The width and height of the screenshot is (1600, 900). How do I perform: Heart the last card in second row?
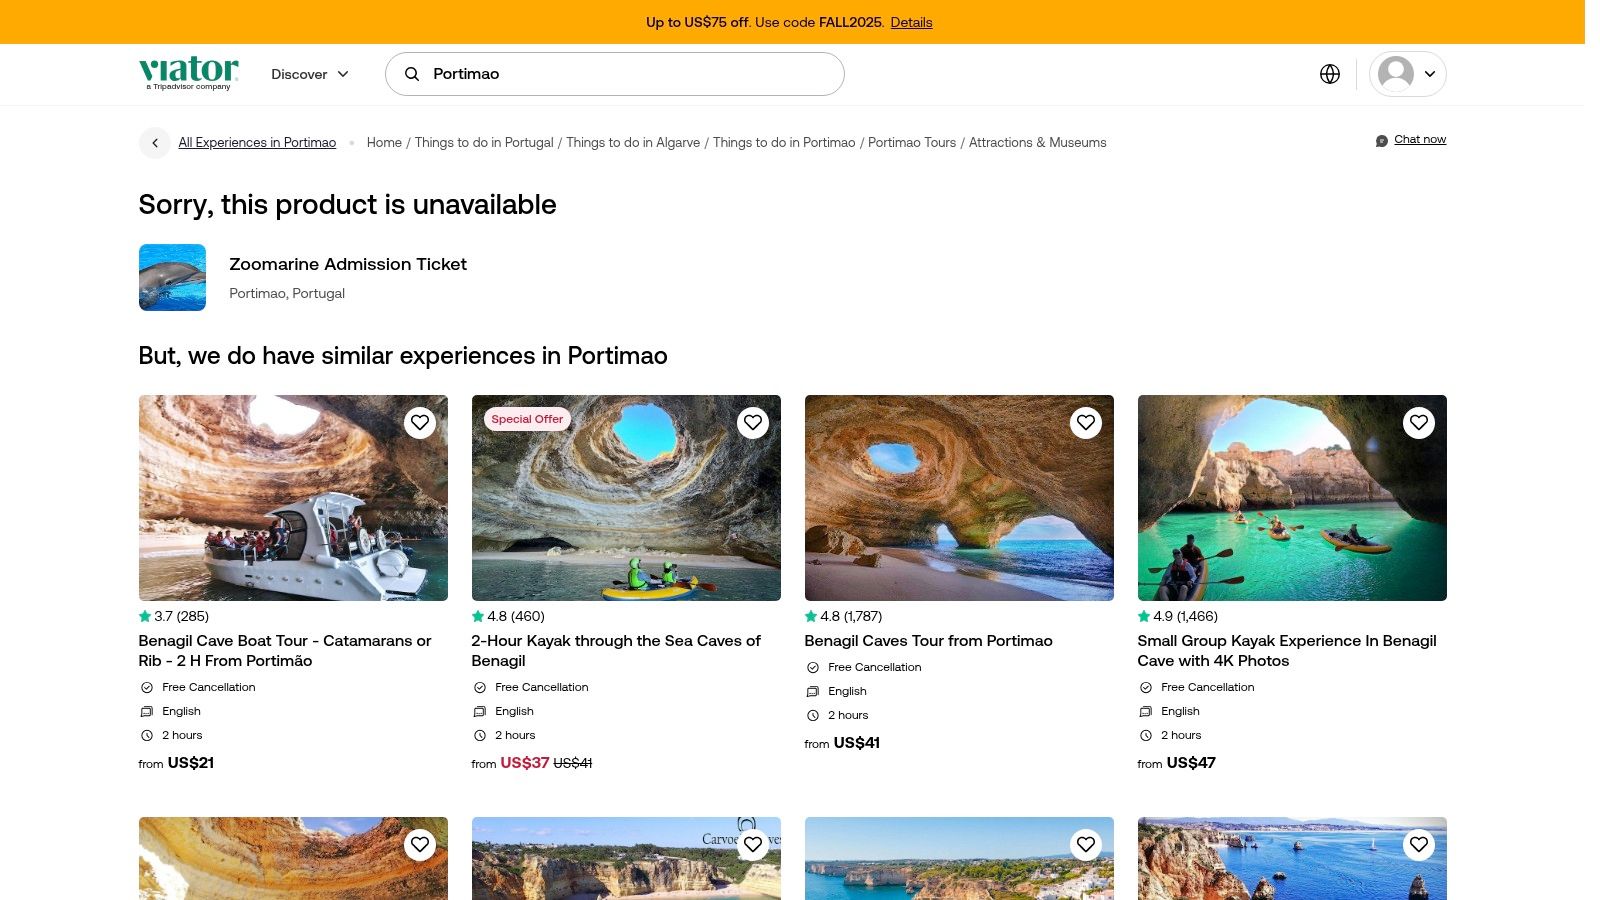coord(1419,844)
